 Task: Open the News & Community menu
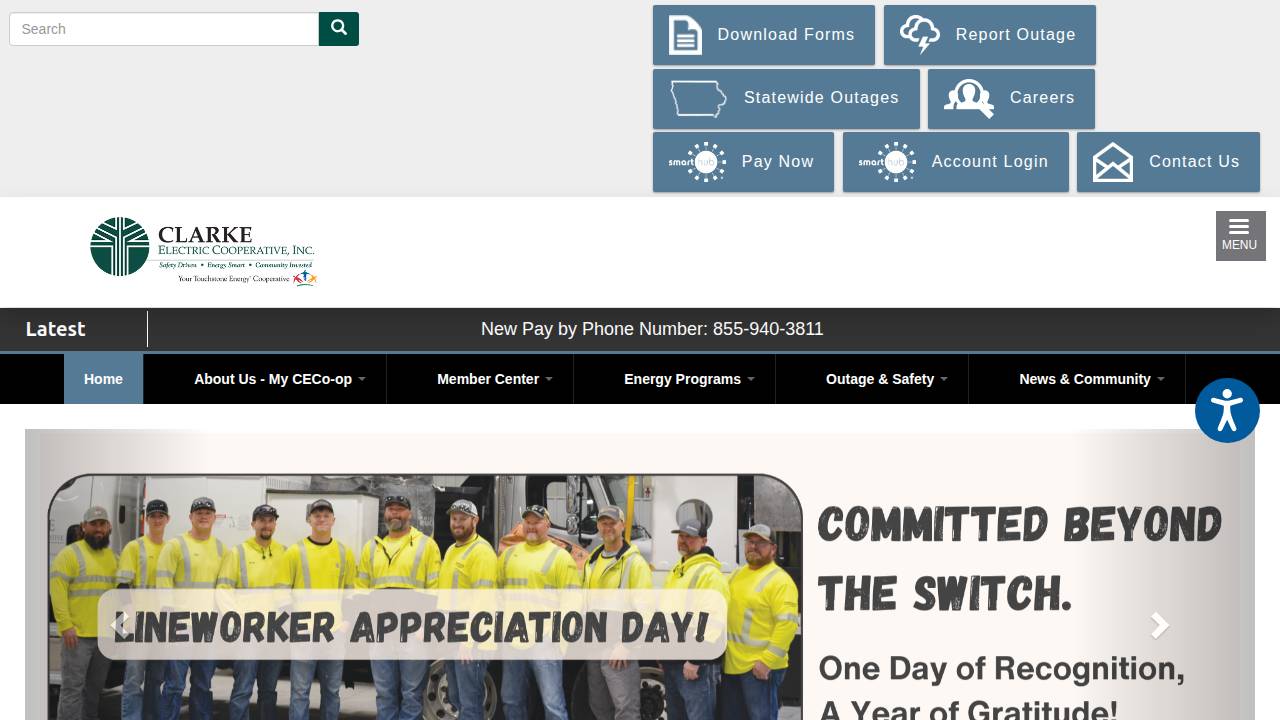point(1084,379)
